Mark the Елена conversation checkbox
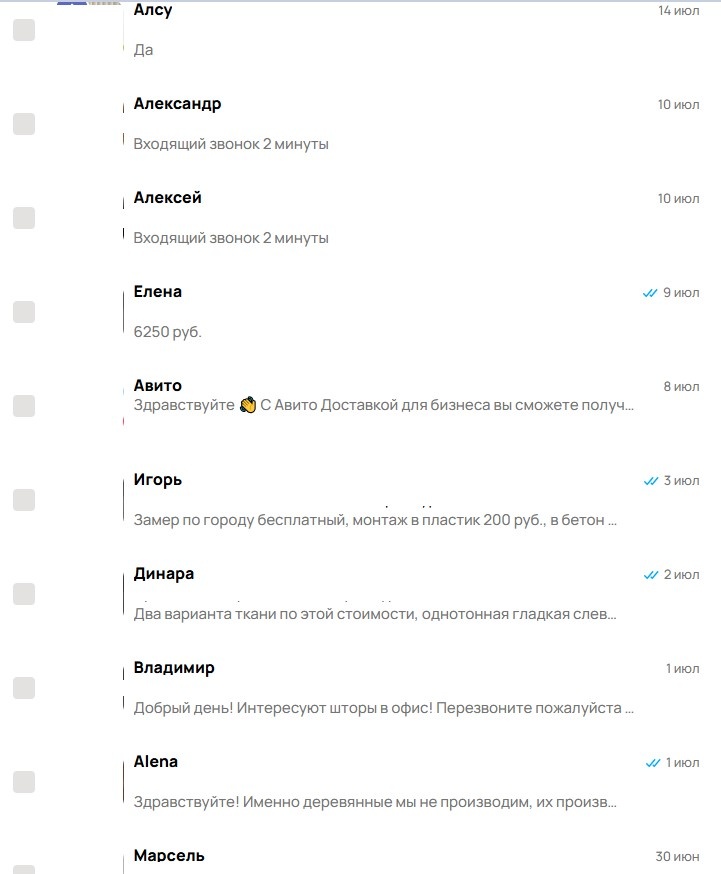 tap(24, 312)
